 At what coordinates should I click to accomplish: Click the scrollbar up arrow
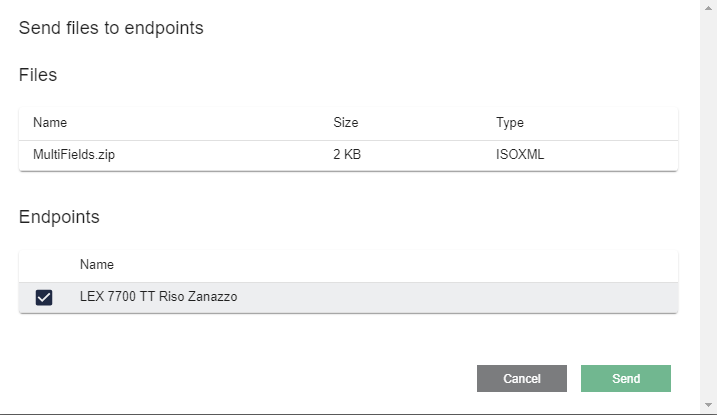(x=708, y=8)
